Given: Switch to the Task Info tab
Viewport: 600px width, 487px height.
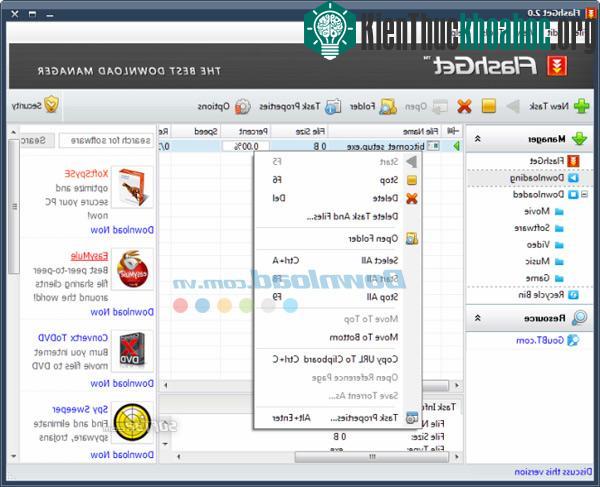Looking at the screenshot, I should [x=440, y=407].
